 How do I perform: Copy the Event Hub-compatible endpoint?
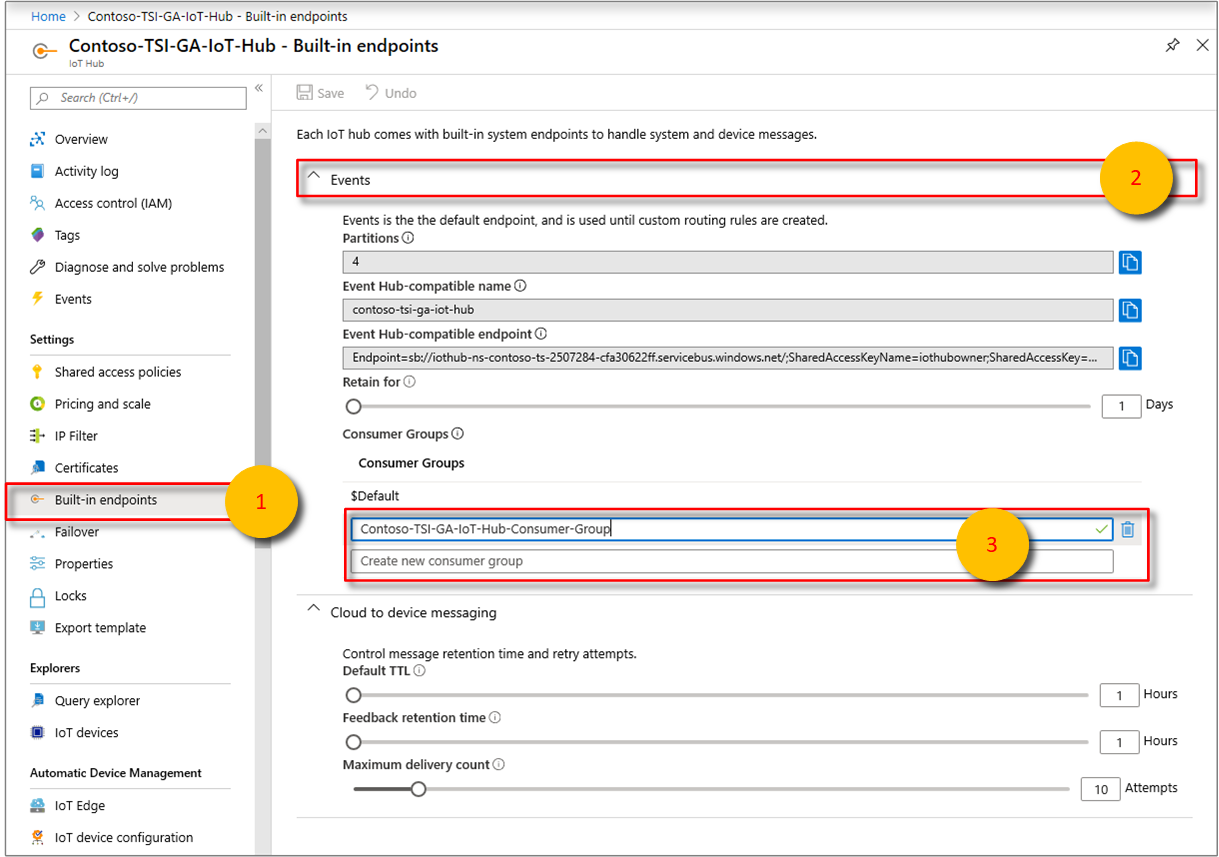tap(1129, 357)
